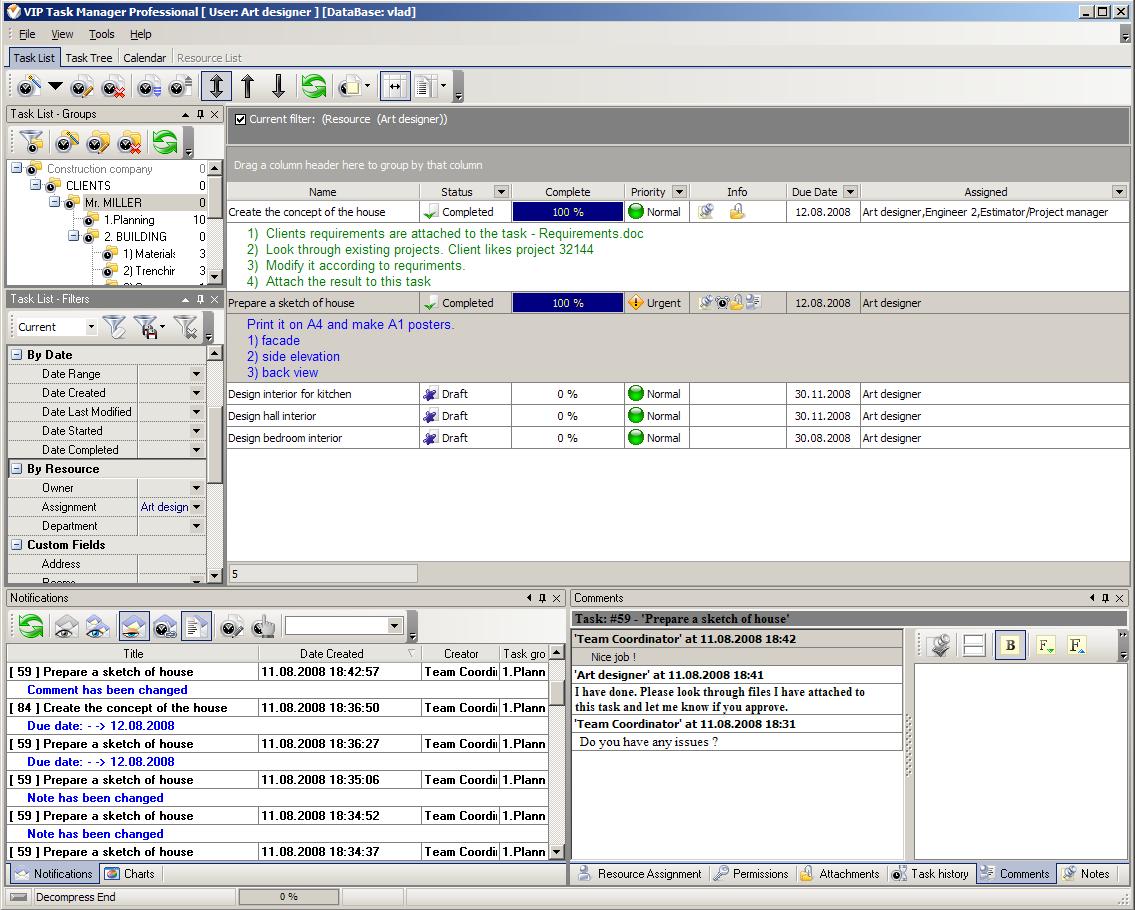Screen dimensions: 1135x910
Task: Switch to the Calendar tab
Action: (144, 58)
